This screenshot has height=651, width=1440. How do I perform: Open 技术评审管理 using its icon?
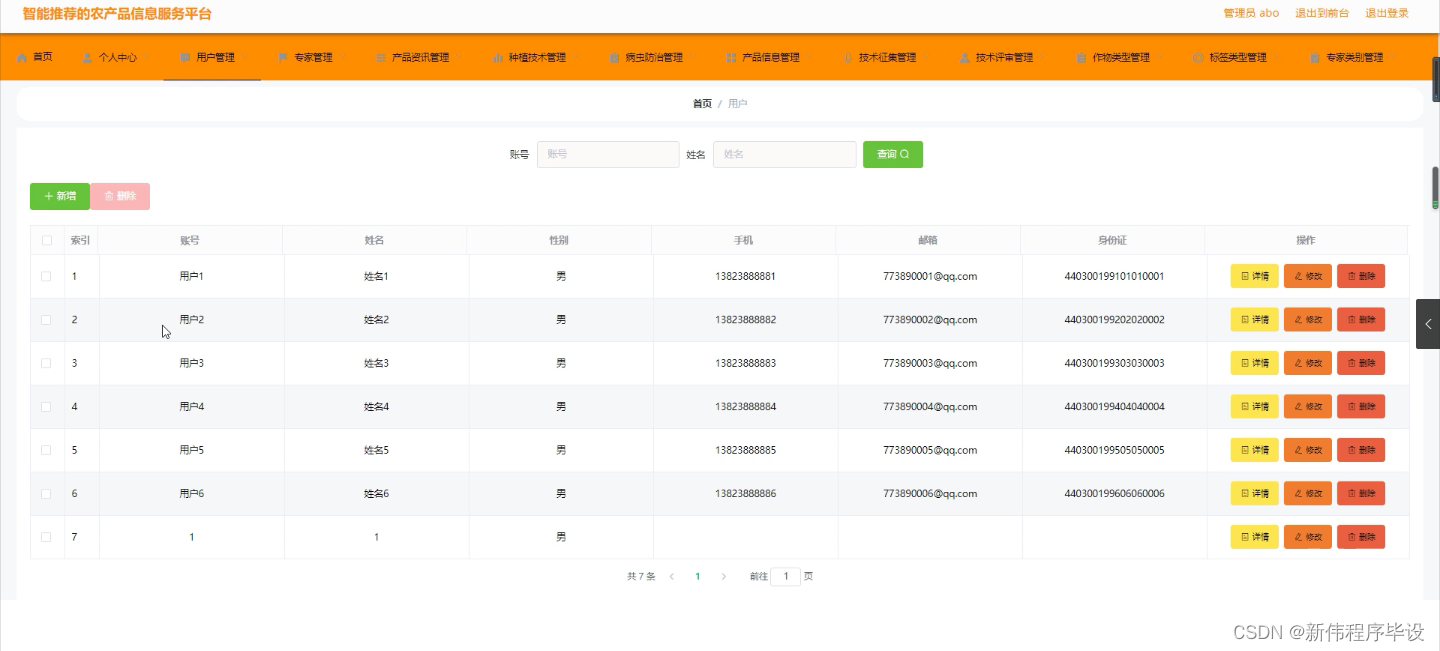pyautogui.click(x=965, y=57)
